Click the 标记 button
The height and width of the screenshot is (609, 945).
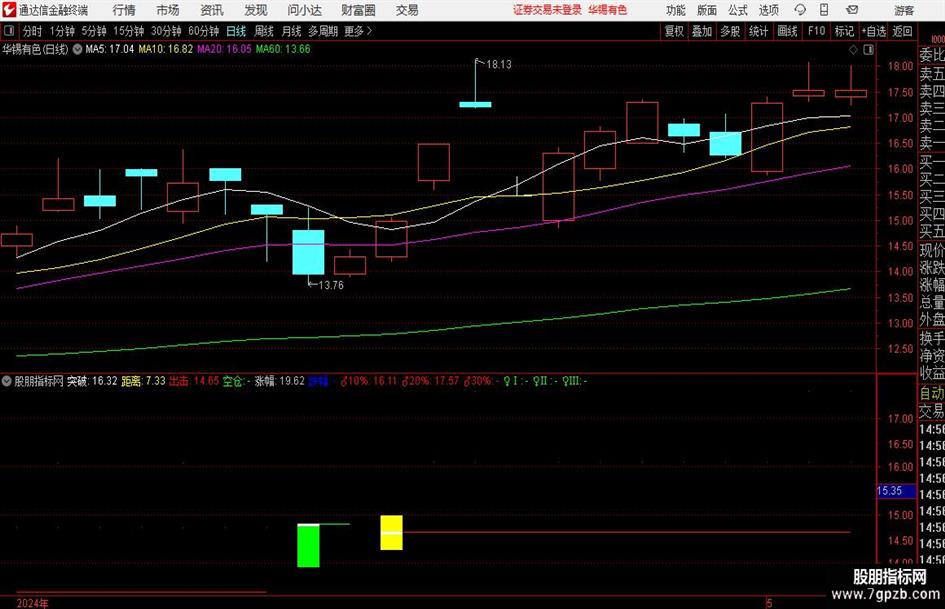[844, 31]
